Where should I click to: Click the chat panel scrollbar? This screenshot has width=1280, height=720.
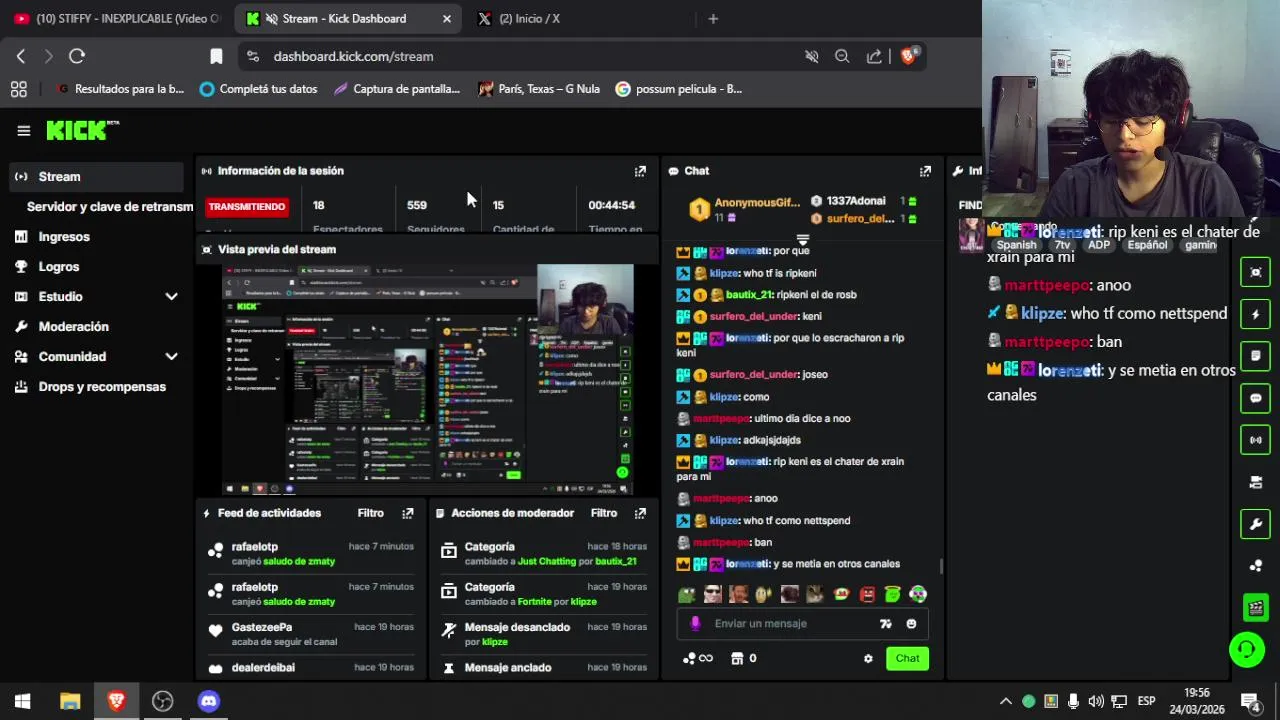(941, 567)
